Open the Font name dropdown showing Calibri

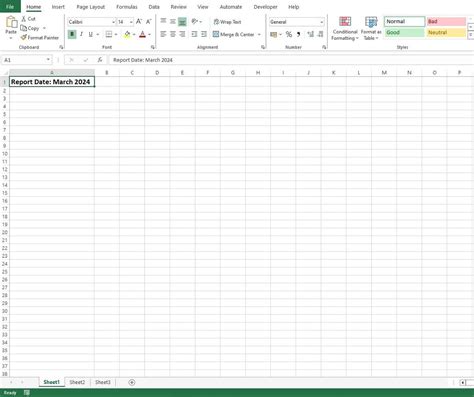click(113, 22)
